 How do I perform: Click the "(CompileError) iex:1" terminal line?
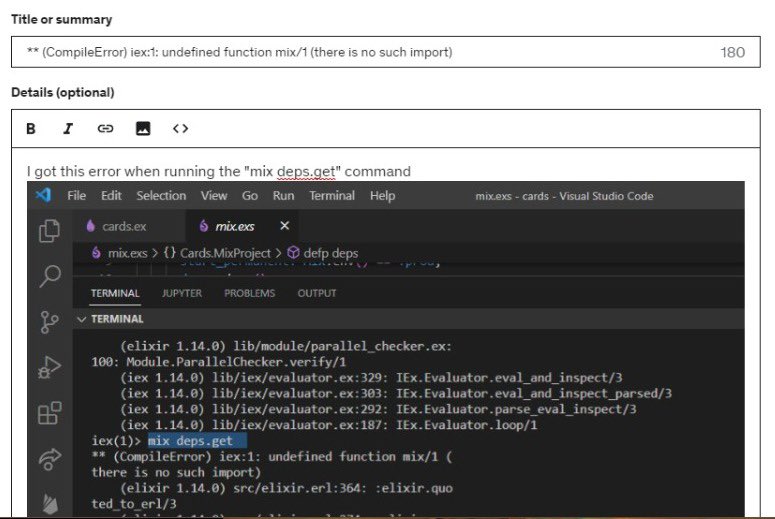point(271,456)
